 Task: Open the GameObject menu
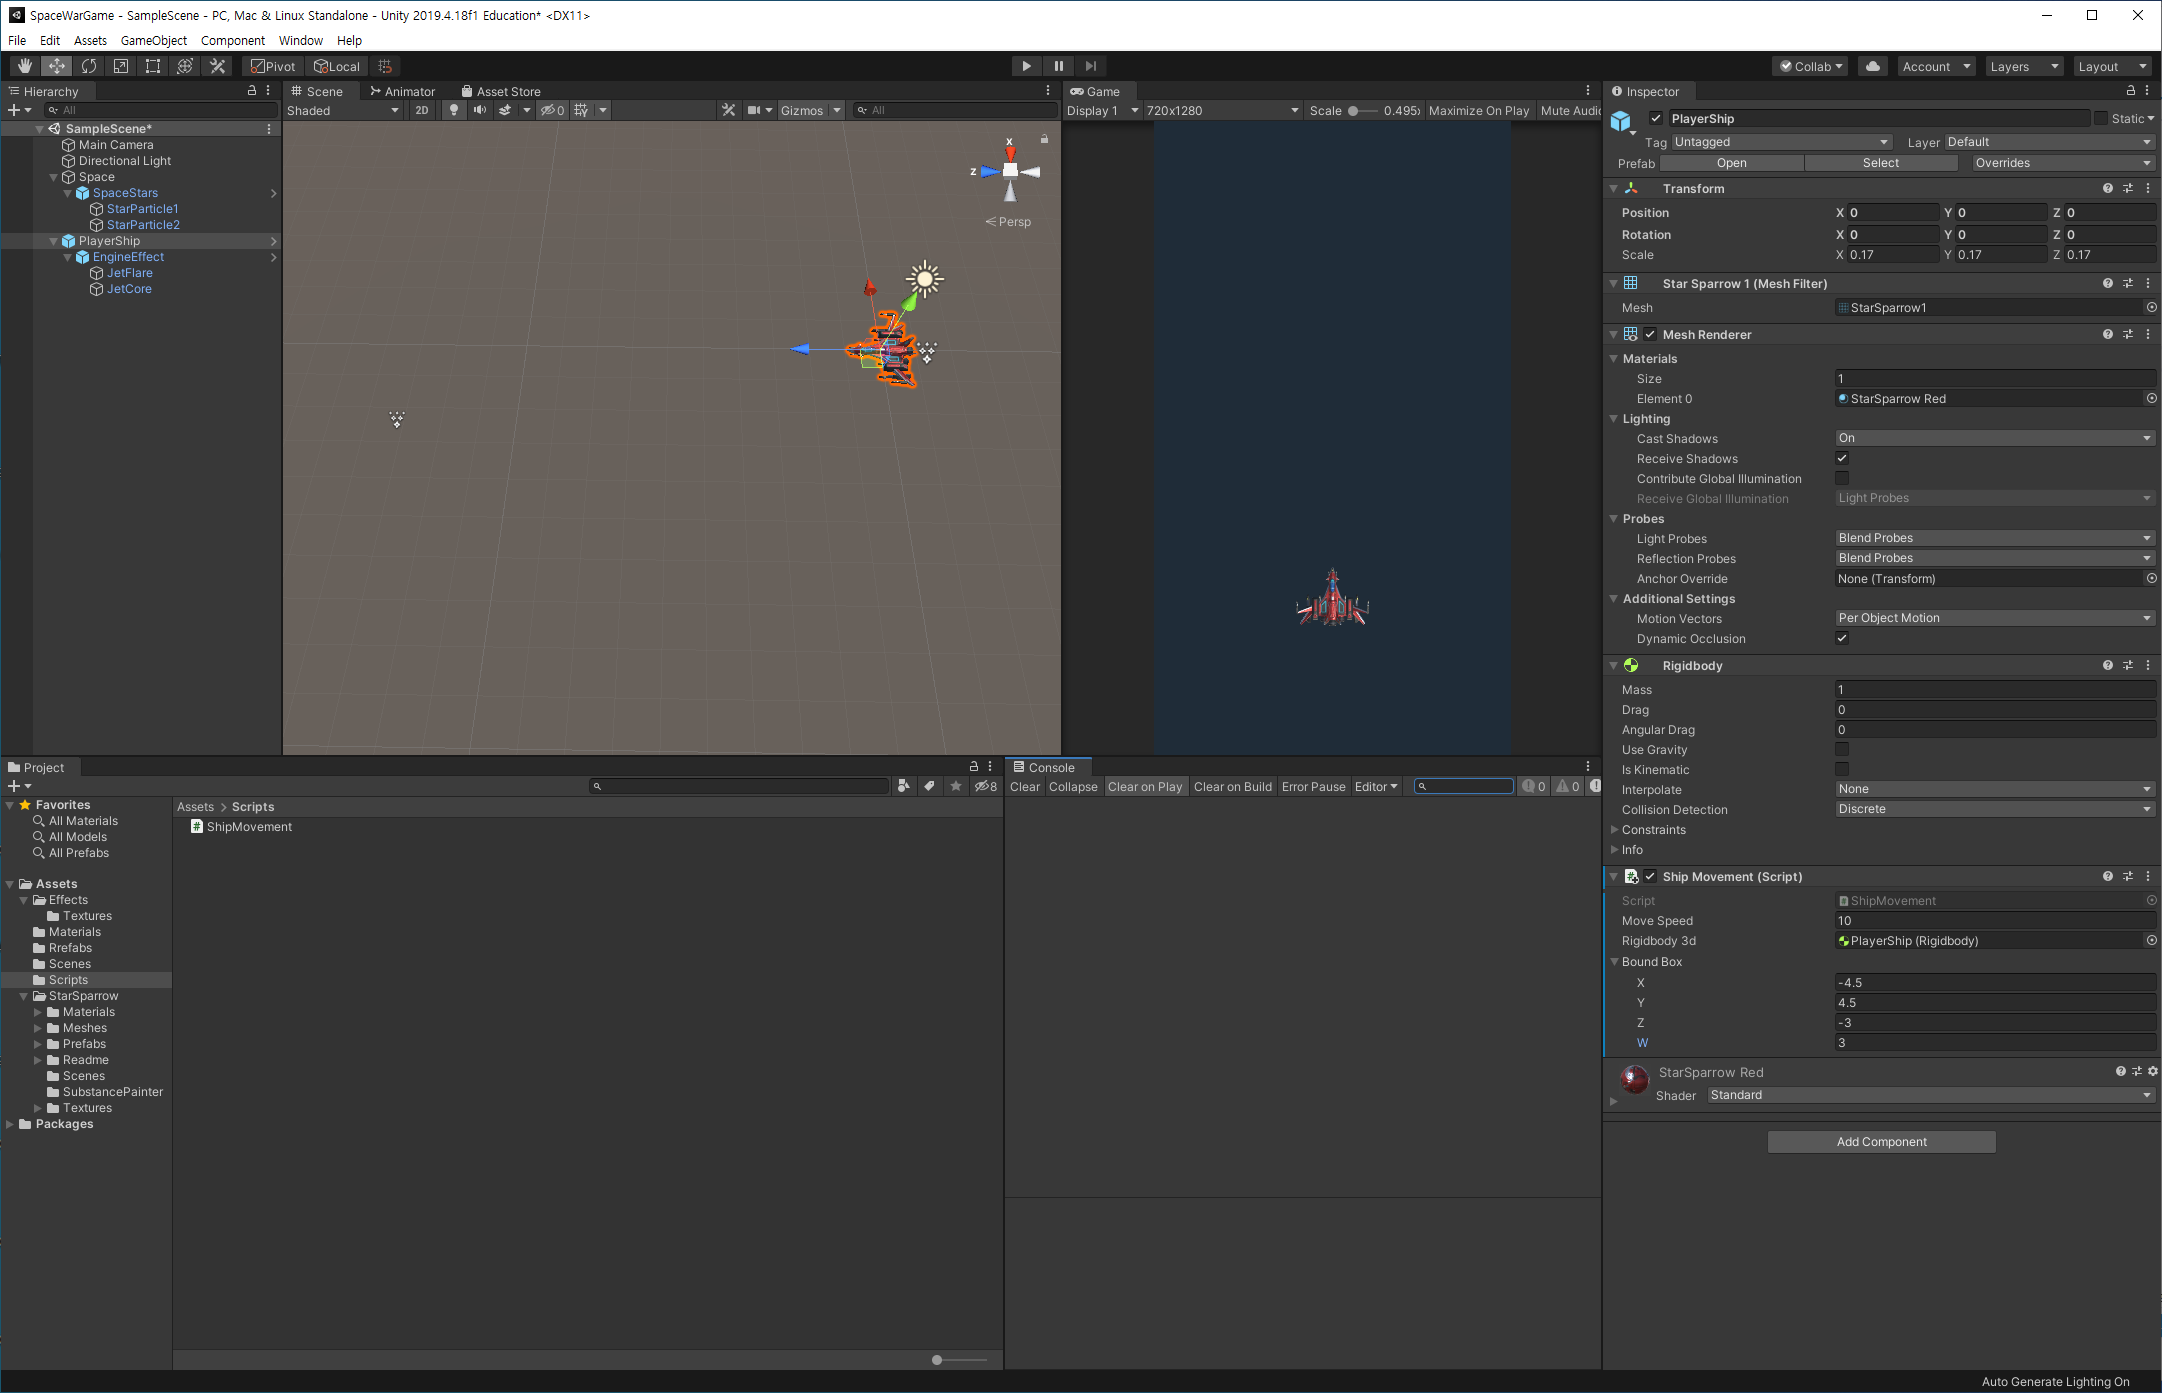153,41
